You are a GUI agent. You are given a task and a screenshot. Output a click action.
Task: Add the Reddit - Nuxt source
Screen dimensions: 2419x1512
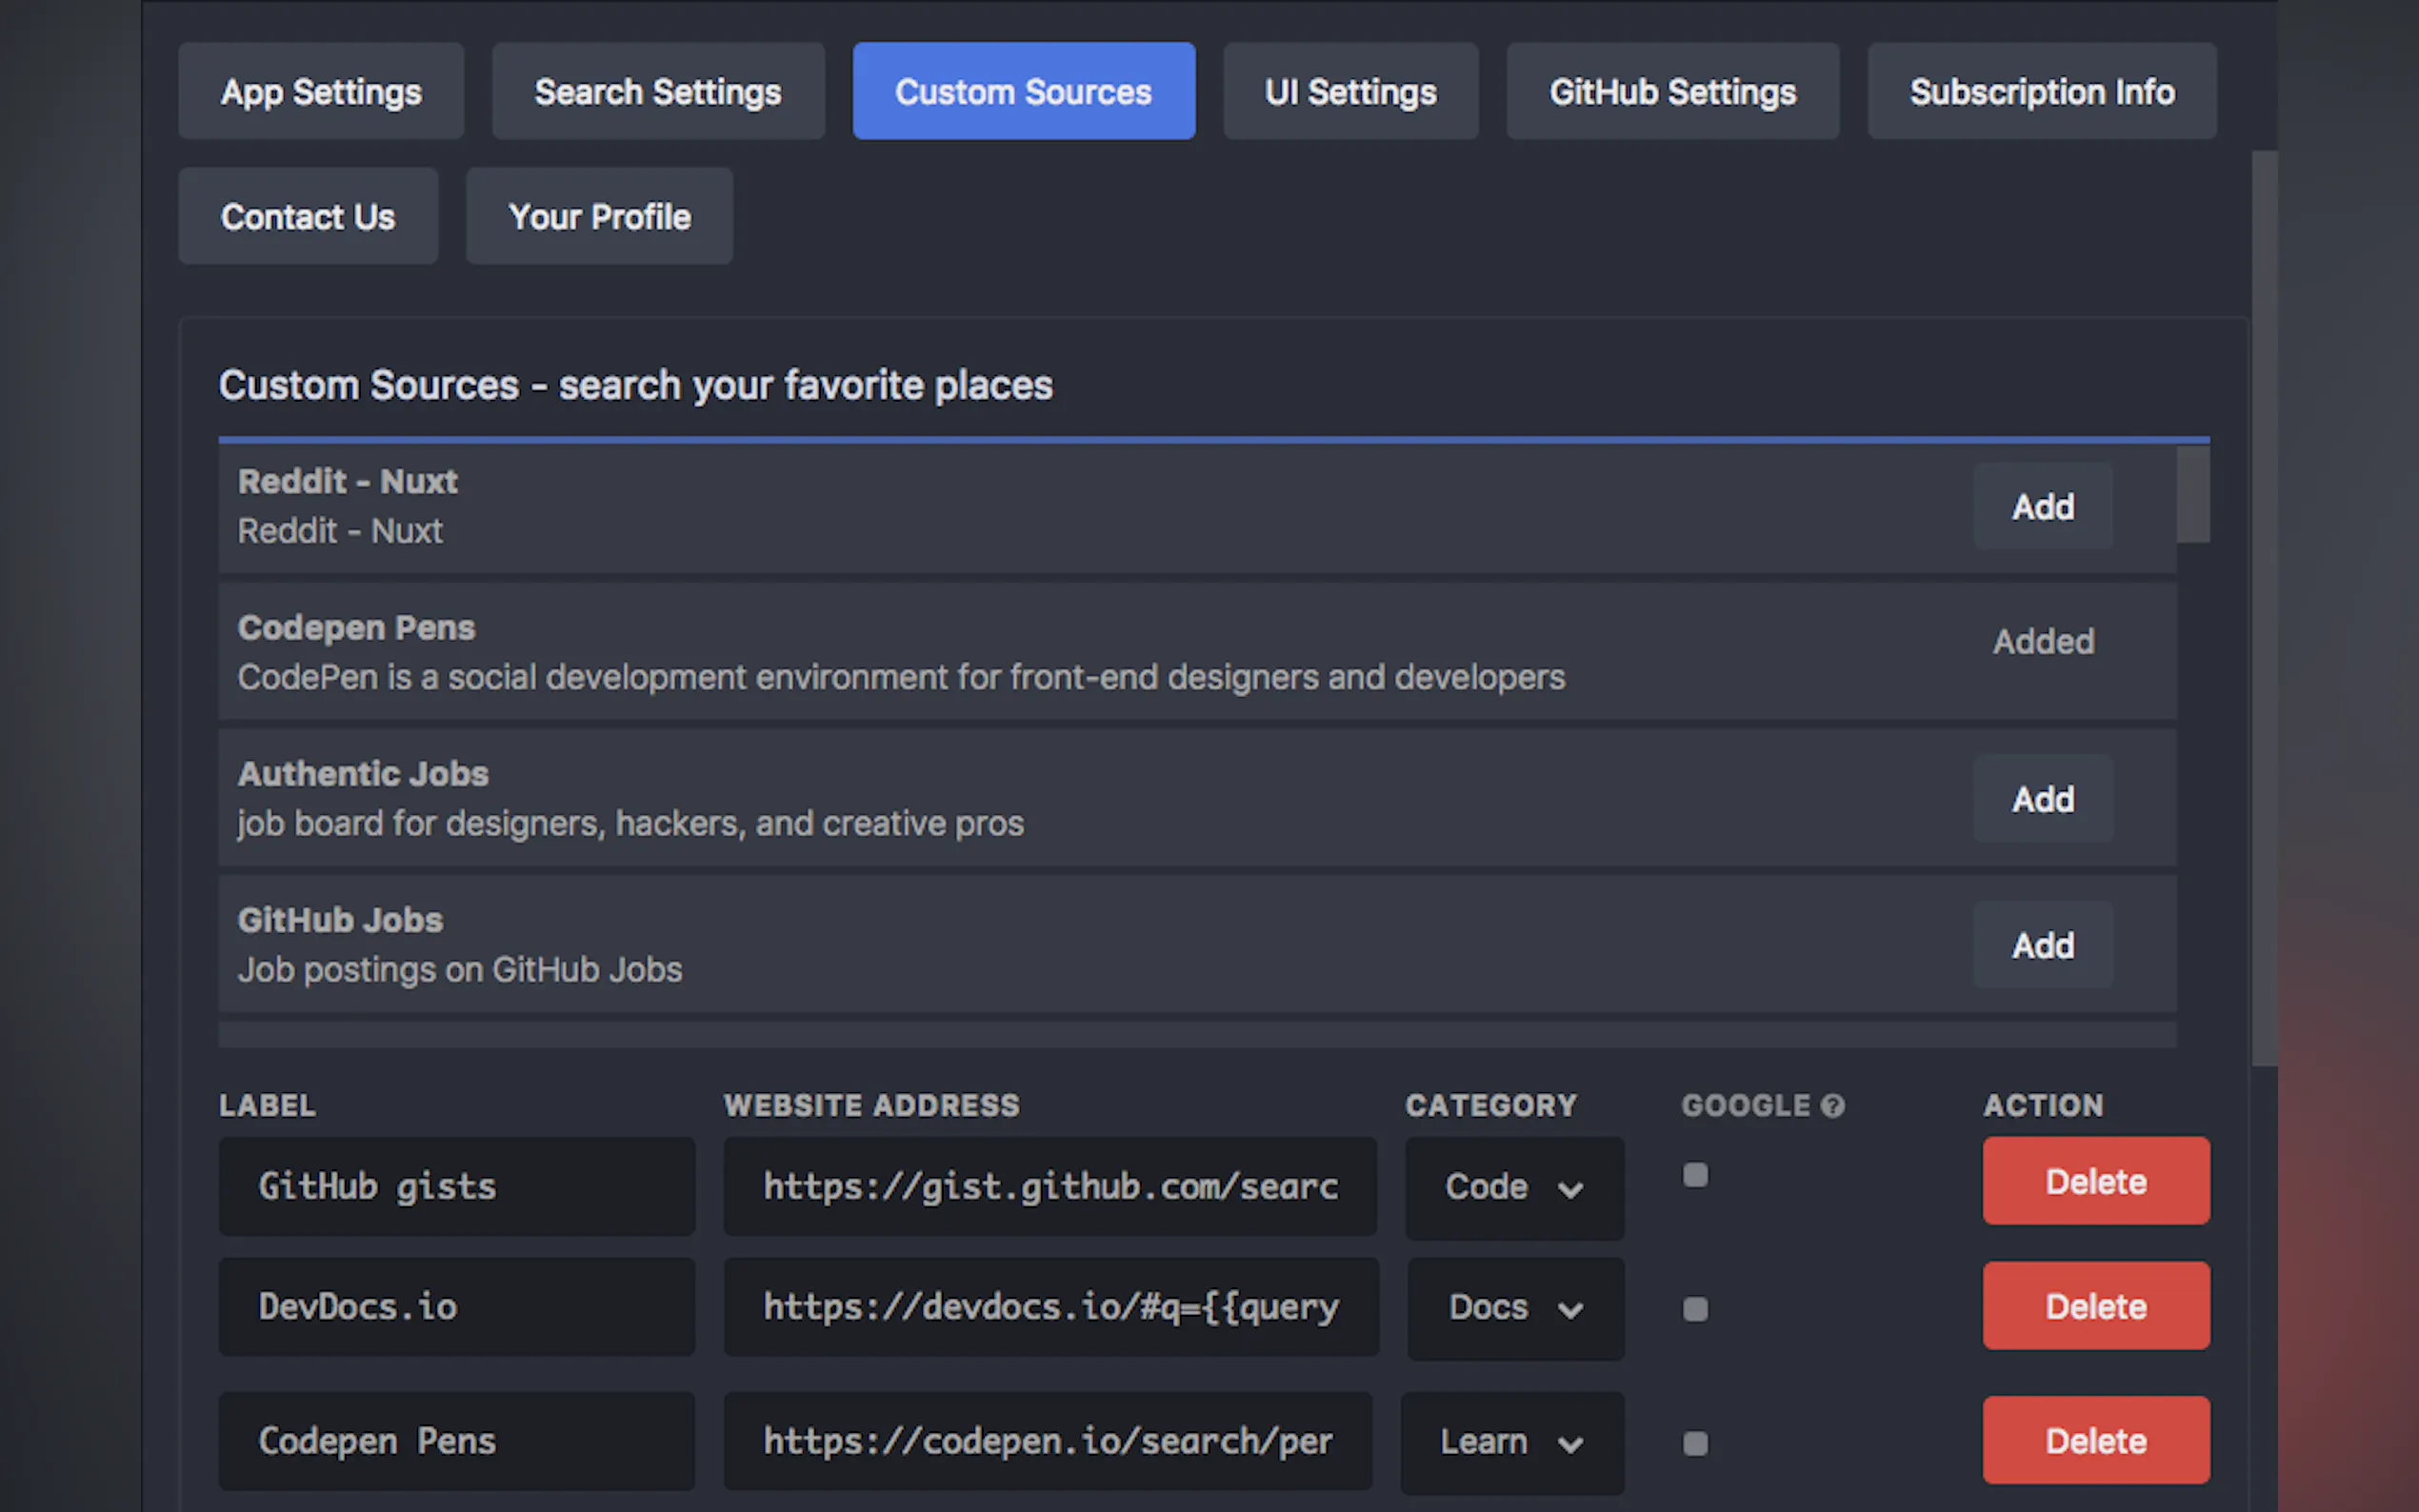[x=2042, y=507]
